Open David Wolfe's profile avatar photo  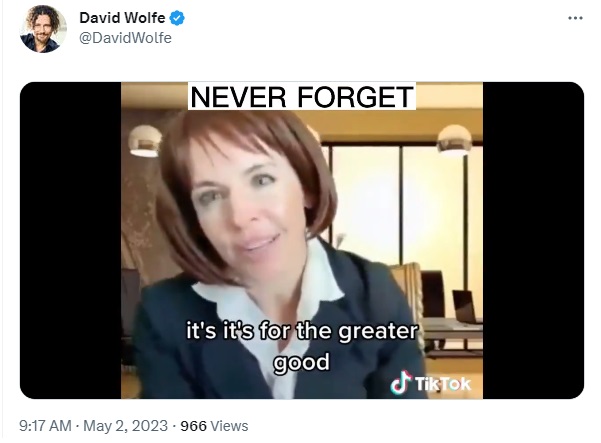pyautogui.click(x=43, y=29)
